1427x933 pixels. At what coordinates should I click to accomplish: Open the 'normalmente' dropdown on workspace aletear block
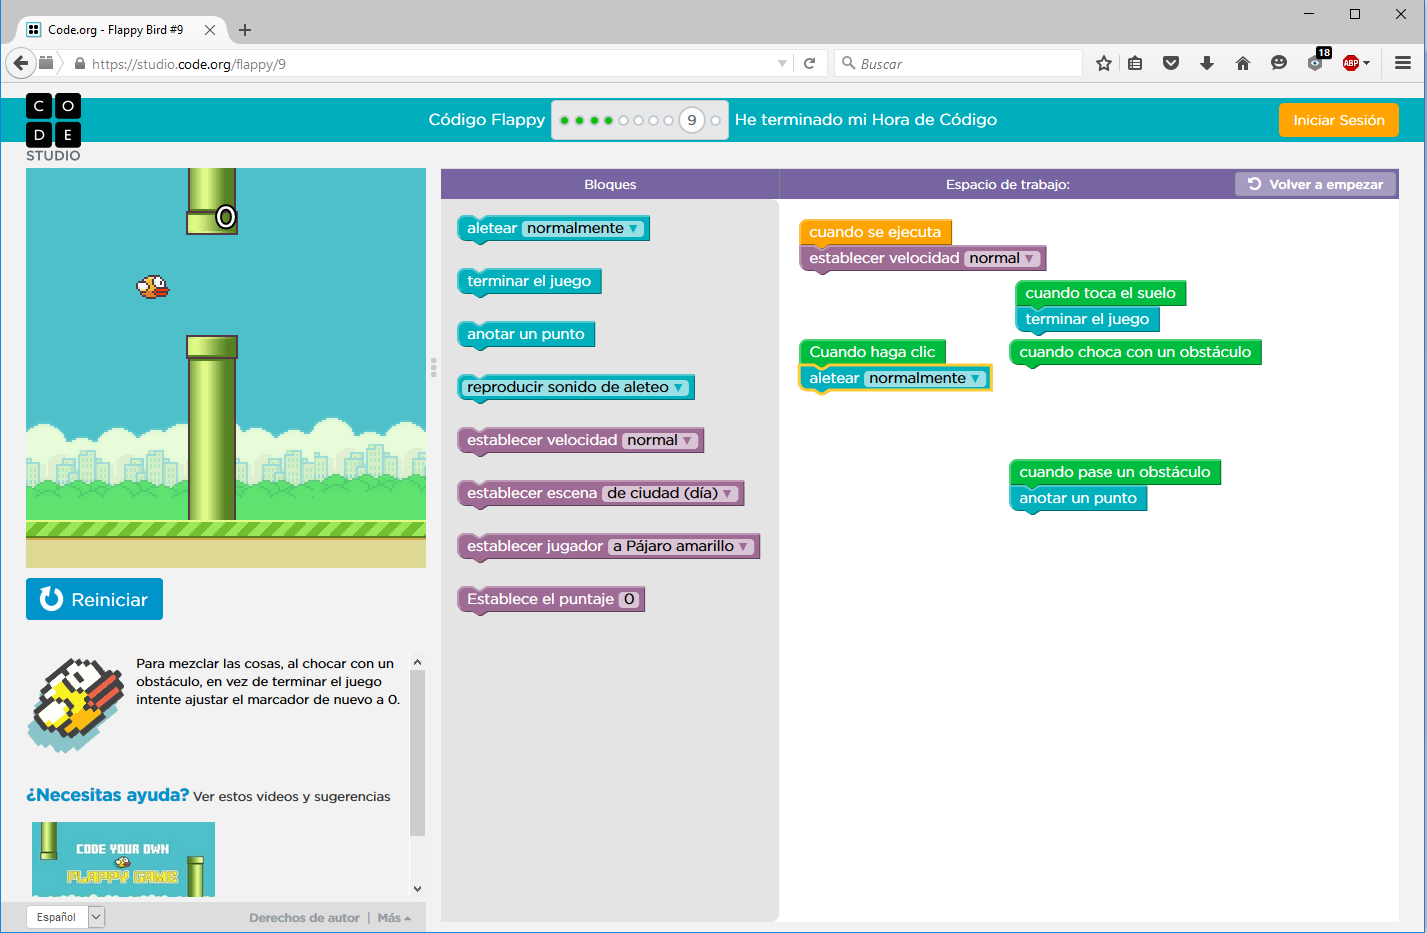pos(925,378)
